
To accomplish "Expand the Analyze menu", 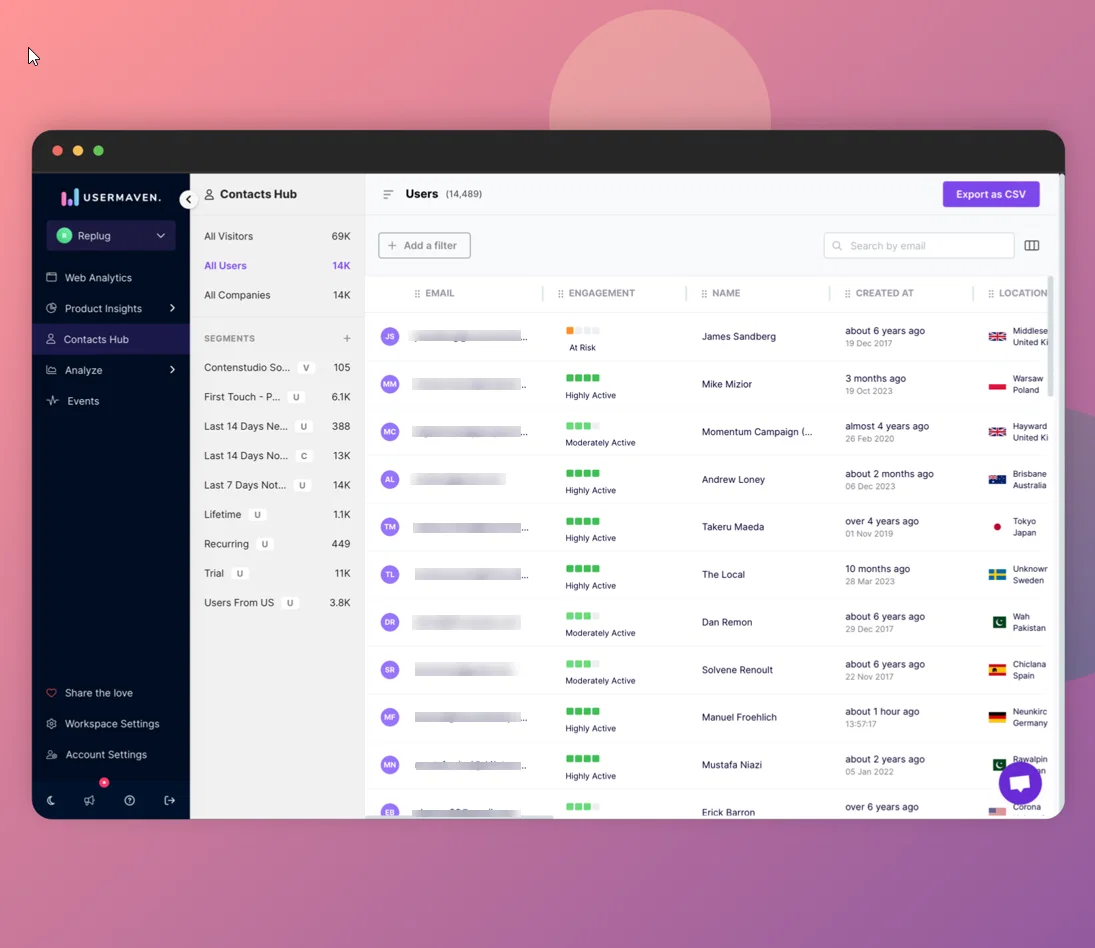I will [x=172, y=370].
